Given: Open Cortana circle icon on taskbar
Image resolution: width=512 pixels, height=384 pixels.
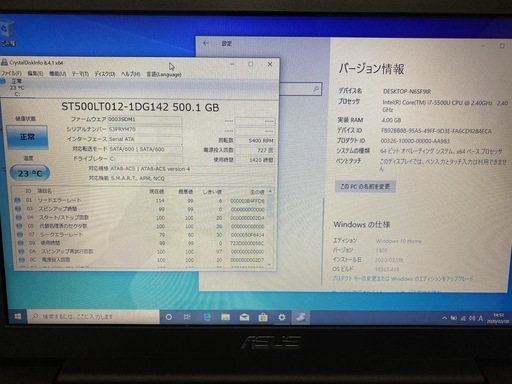Looking at the screenshot, I should (169, 317).
